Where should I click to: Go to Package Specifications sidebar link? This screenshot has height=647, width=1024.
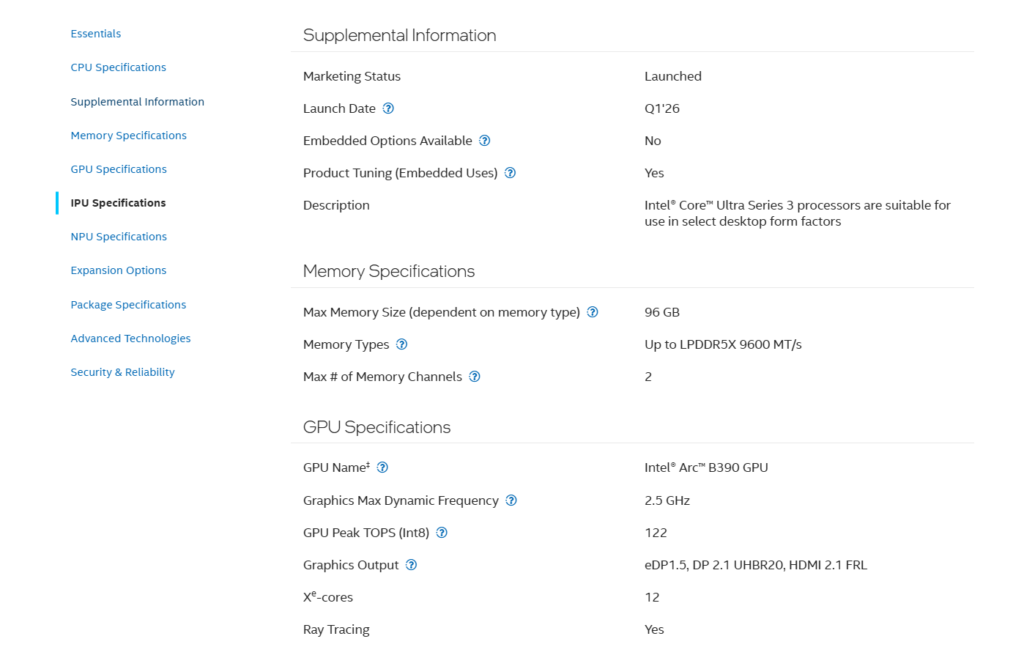pos(128,304)
